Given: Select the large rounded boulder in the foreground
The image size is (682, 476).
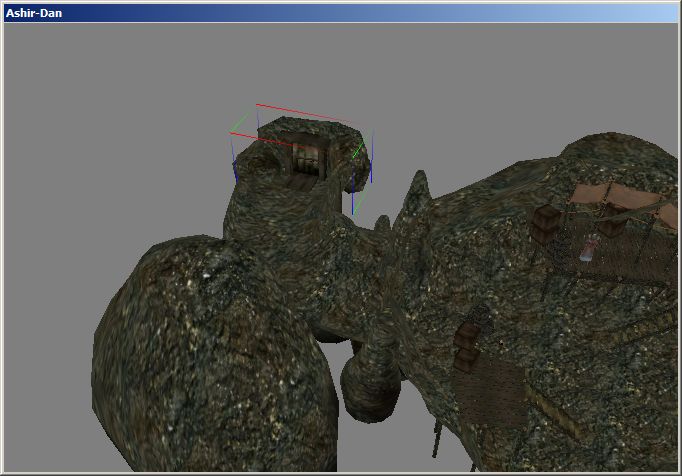Looking at the screenshot, I should [x=215, y=355].
